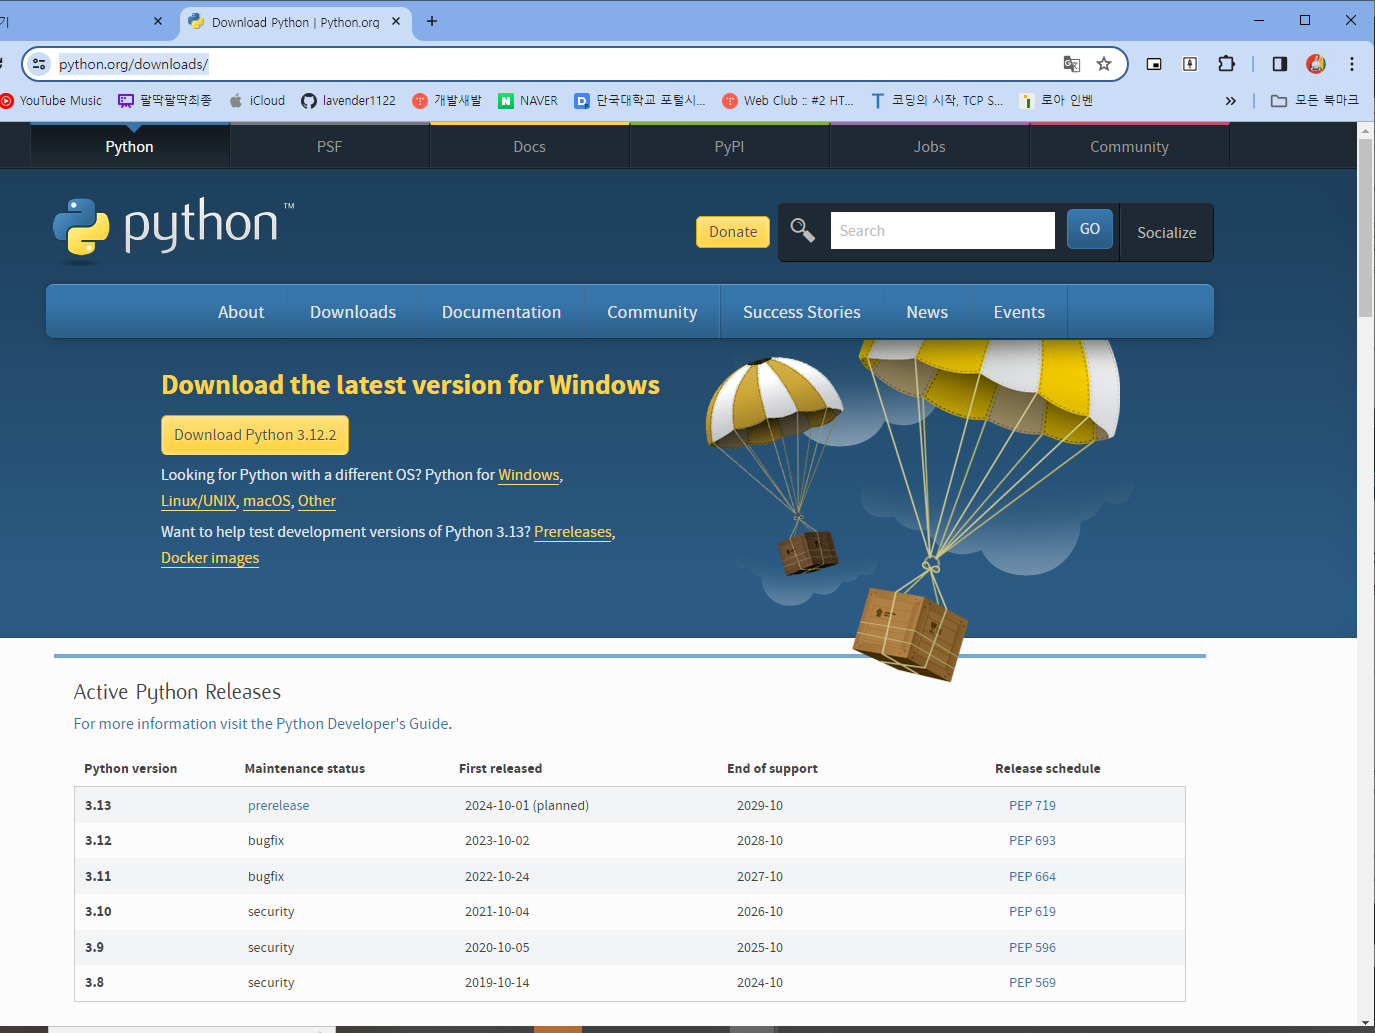Follow the Windows link
This screenshot has height=1033, width=1375.
[529, 475]
